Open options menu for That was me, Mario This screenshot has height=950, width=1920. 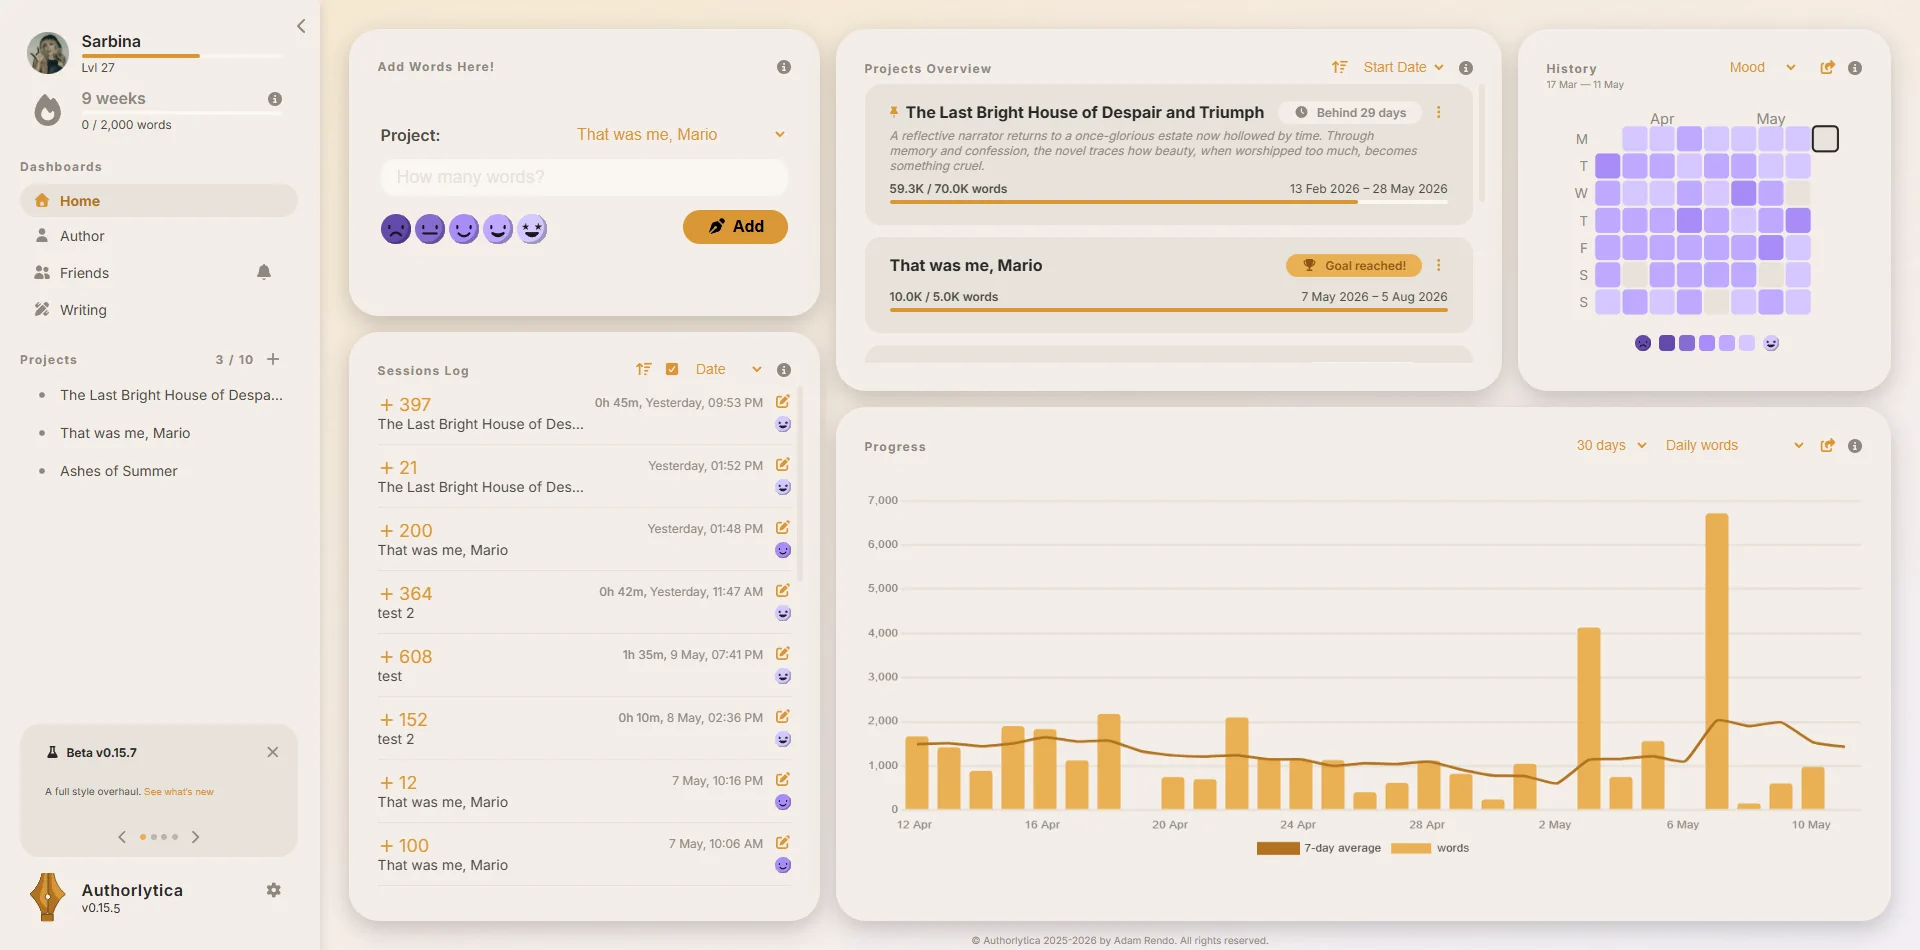tap(1438, 265)
